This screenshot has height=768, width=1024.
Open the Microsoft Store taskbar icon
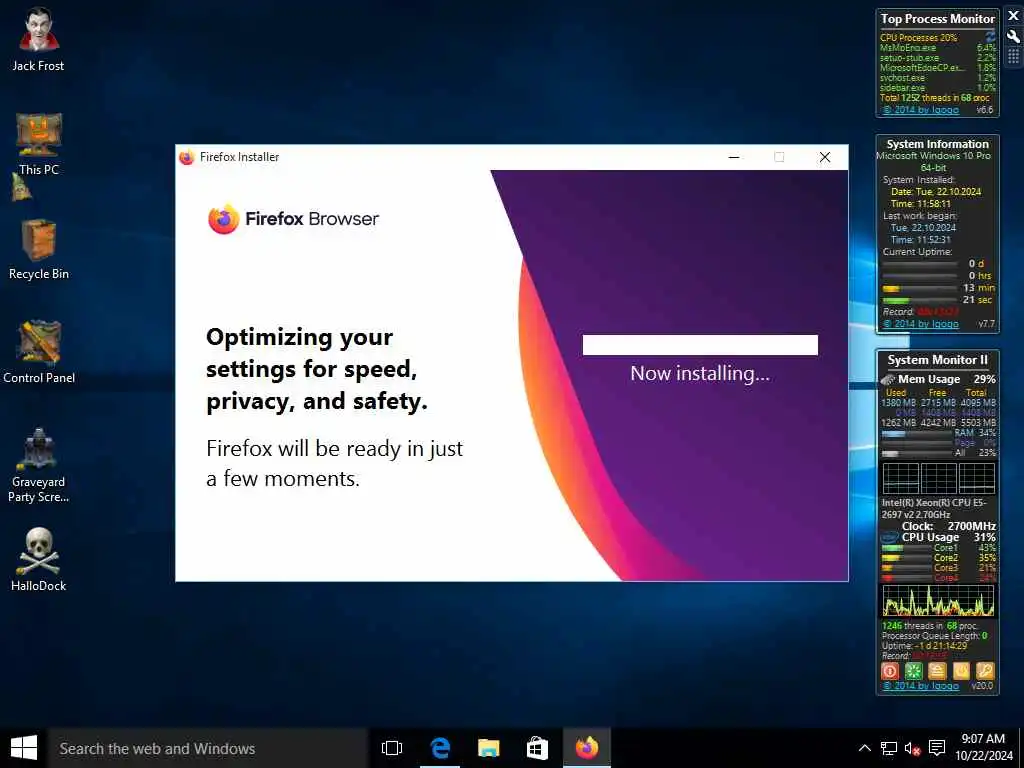pos(537,748)
